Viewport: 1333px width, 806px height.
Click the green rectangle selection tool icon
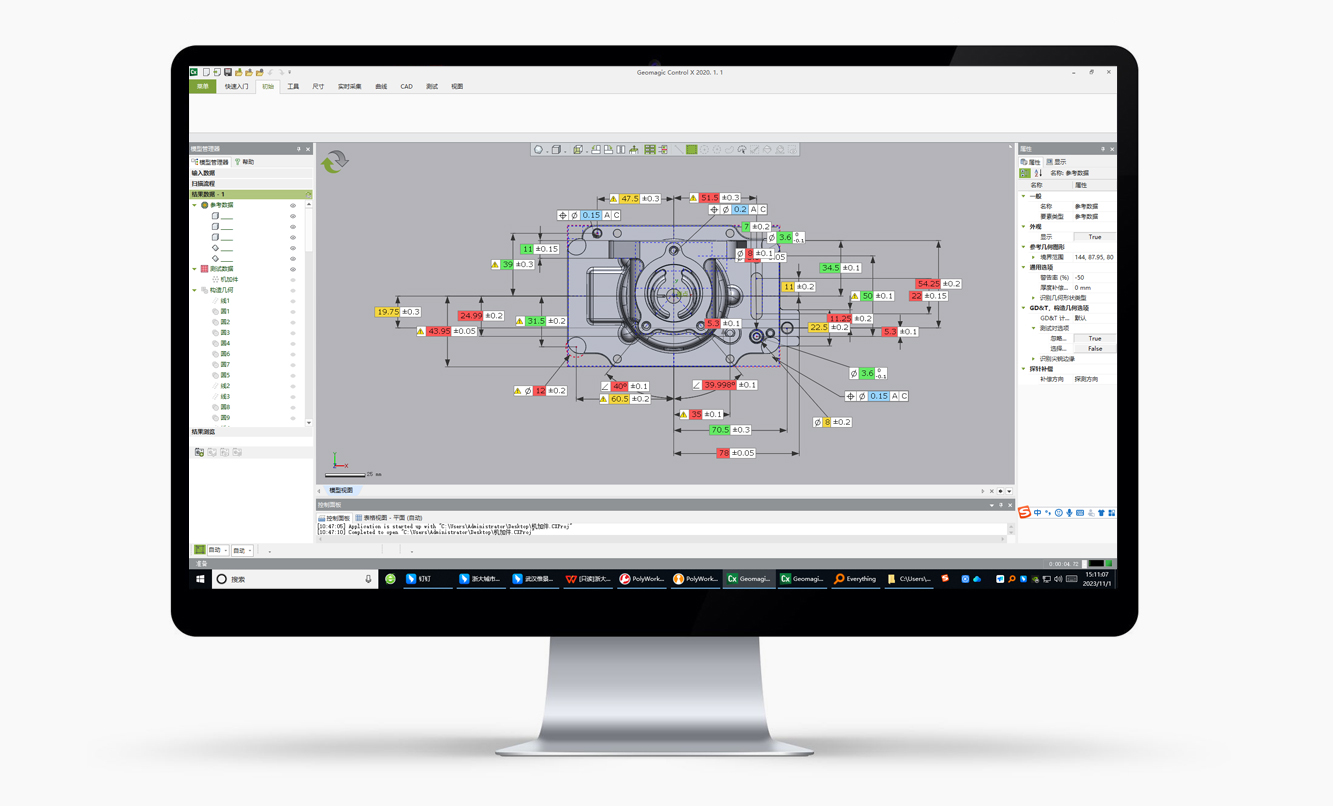point(691,150)
